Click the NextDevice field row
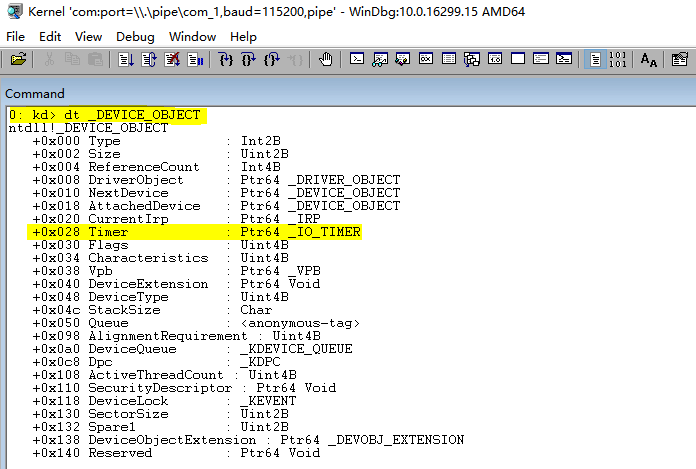The height and width of the screenshot is (469, 696). (x=216, y=193)
